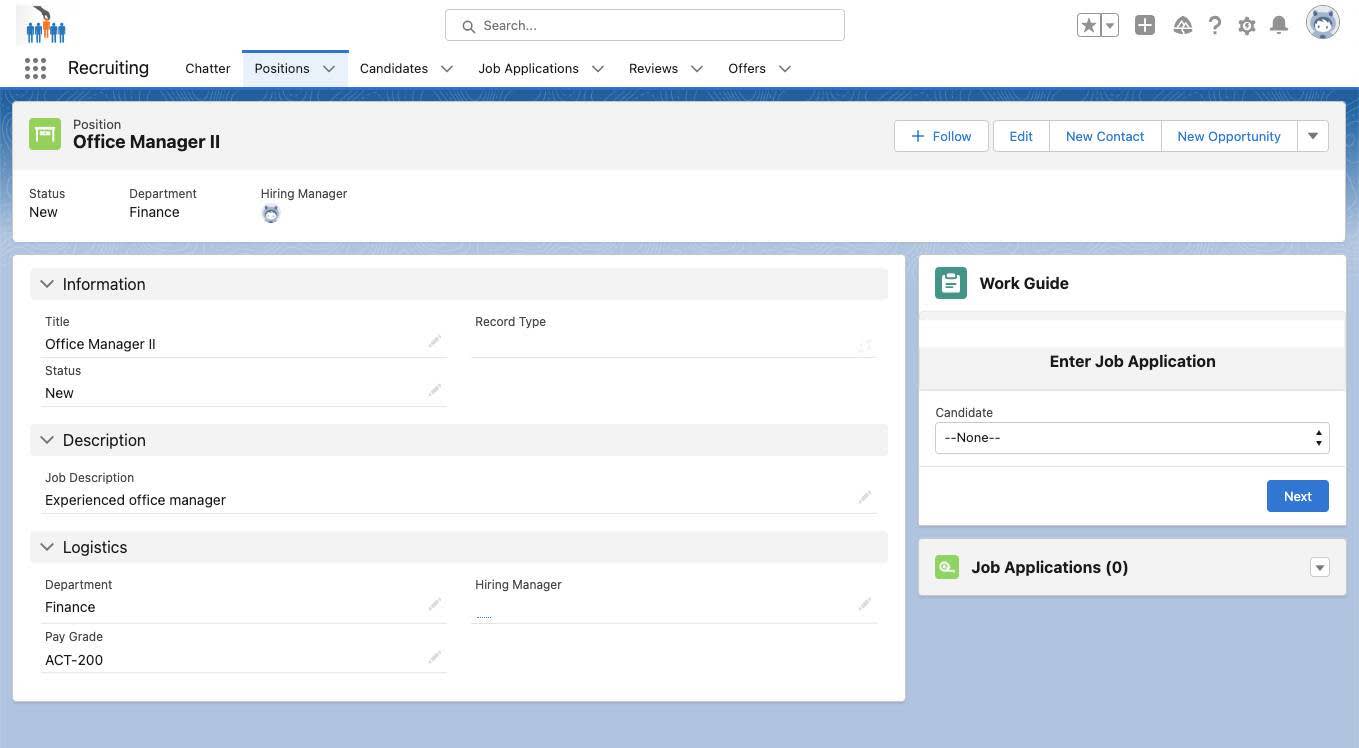Click the search magnifier icon
The image size is (1359, 748).
467,26
